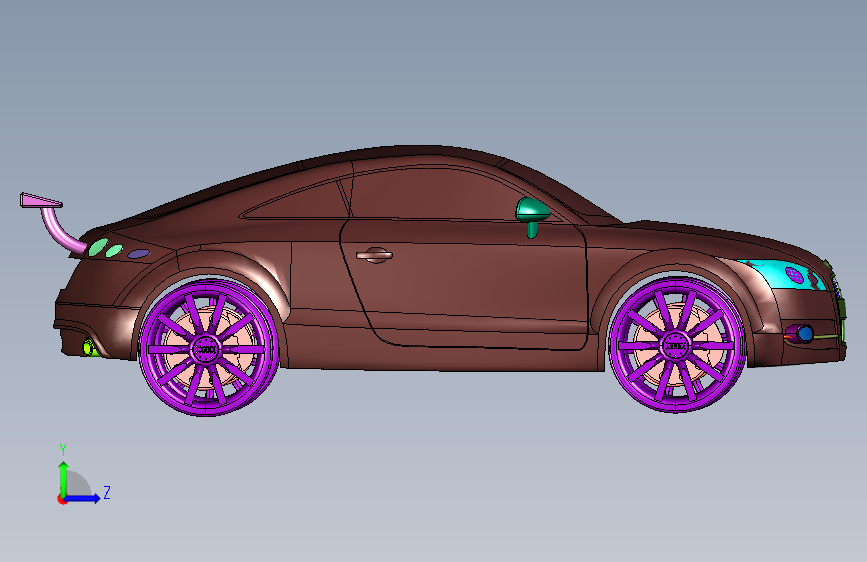Click the red origin sphere of the triad

click(x=62, y=499)
